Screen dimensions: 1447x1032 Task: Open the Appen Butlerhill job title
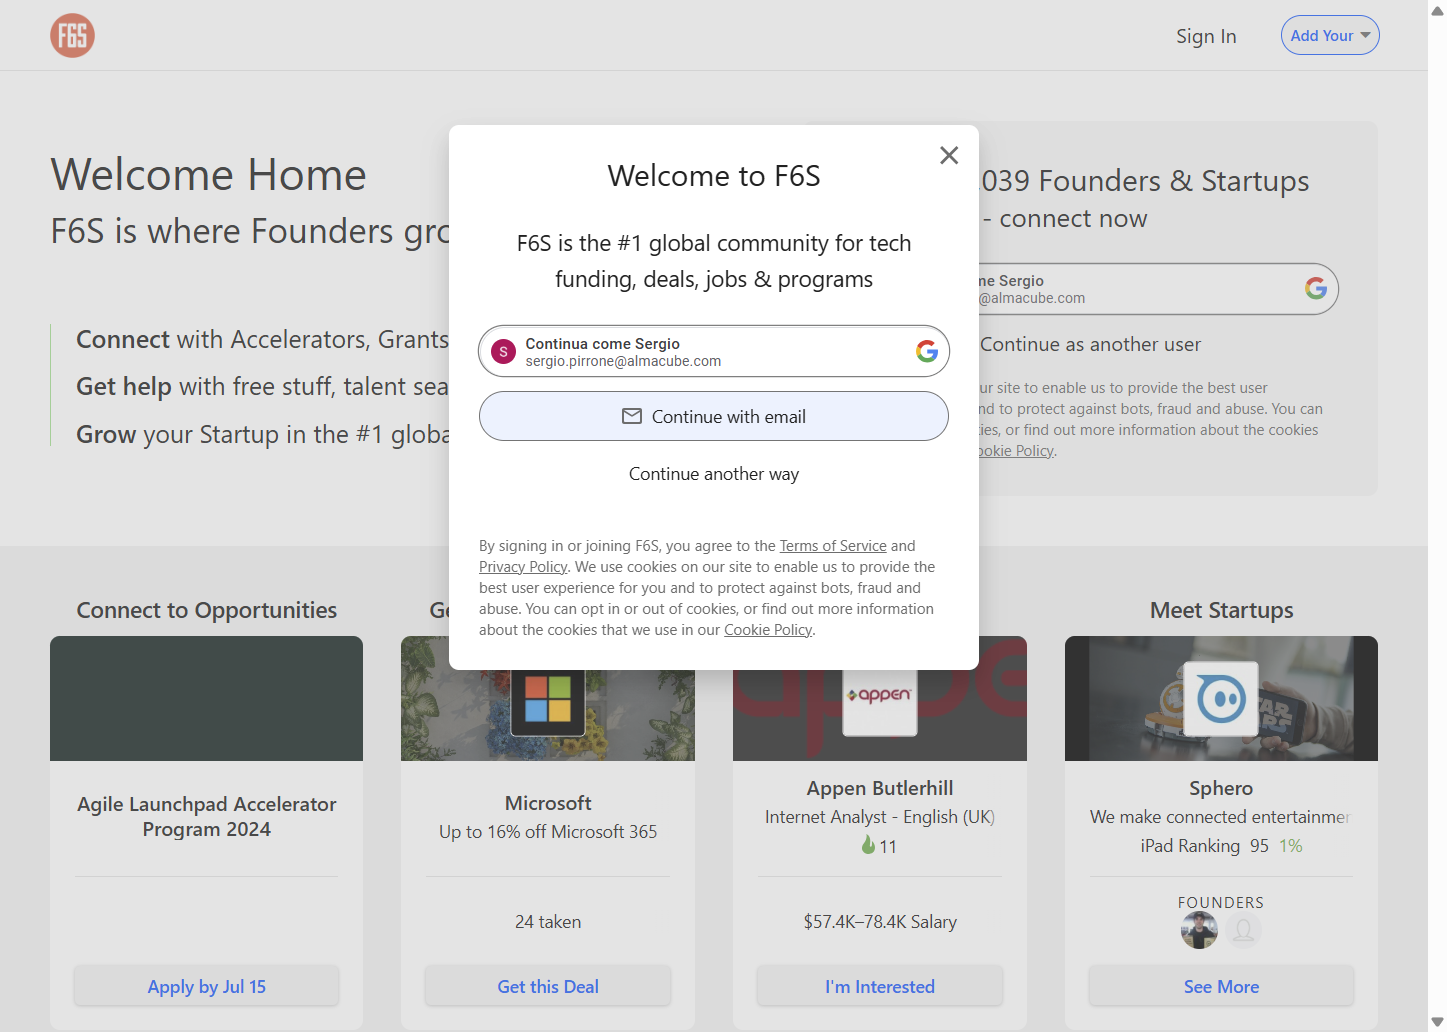click(880, 788)
